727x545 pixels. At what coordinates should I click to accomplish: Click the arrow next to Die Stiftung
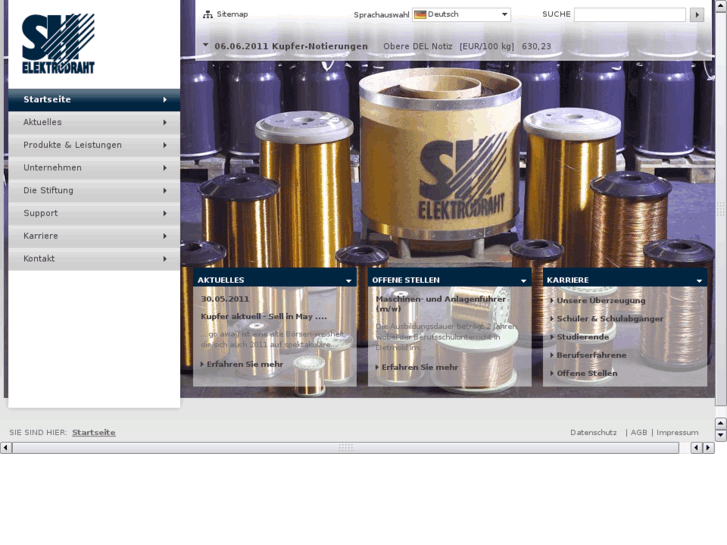(x=165, y=191)
